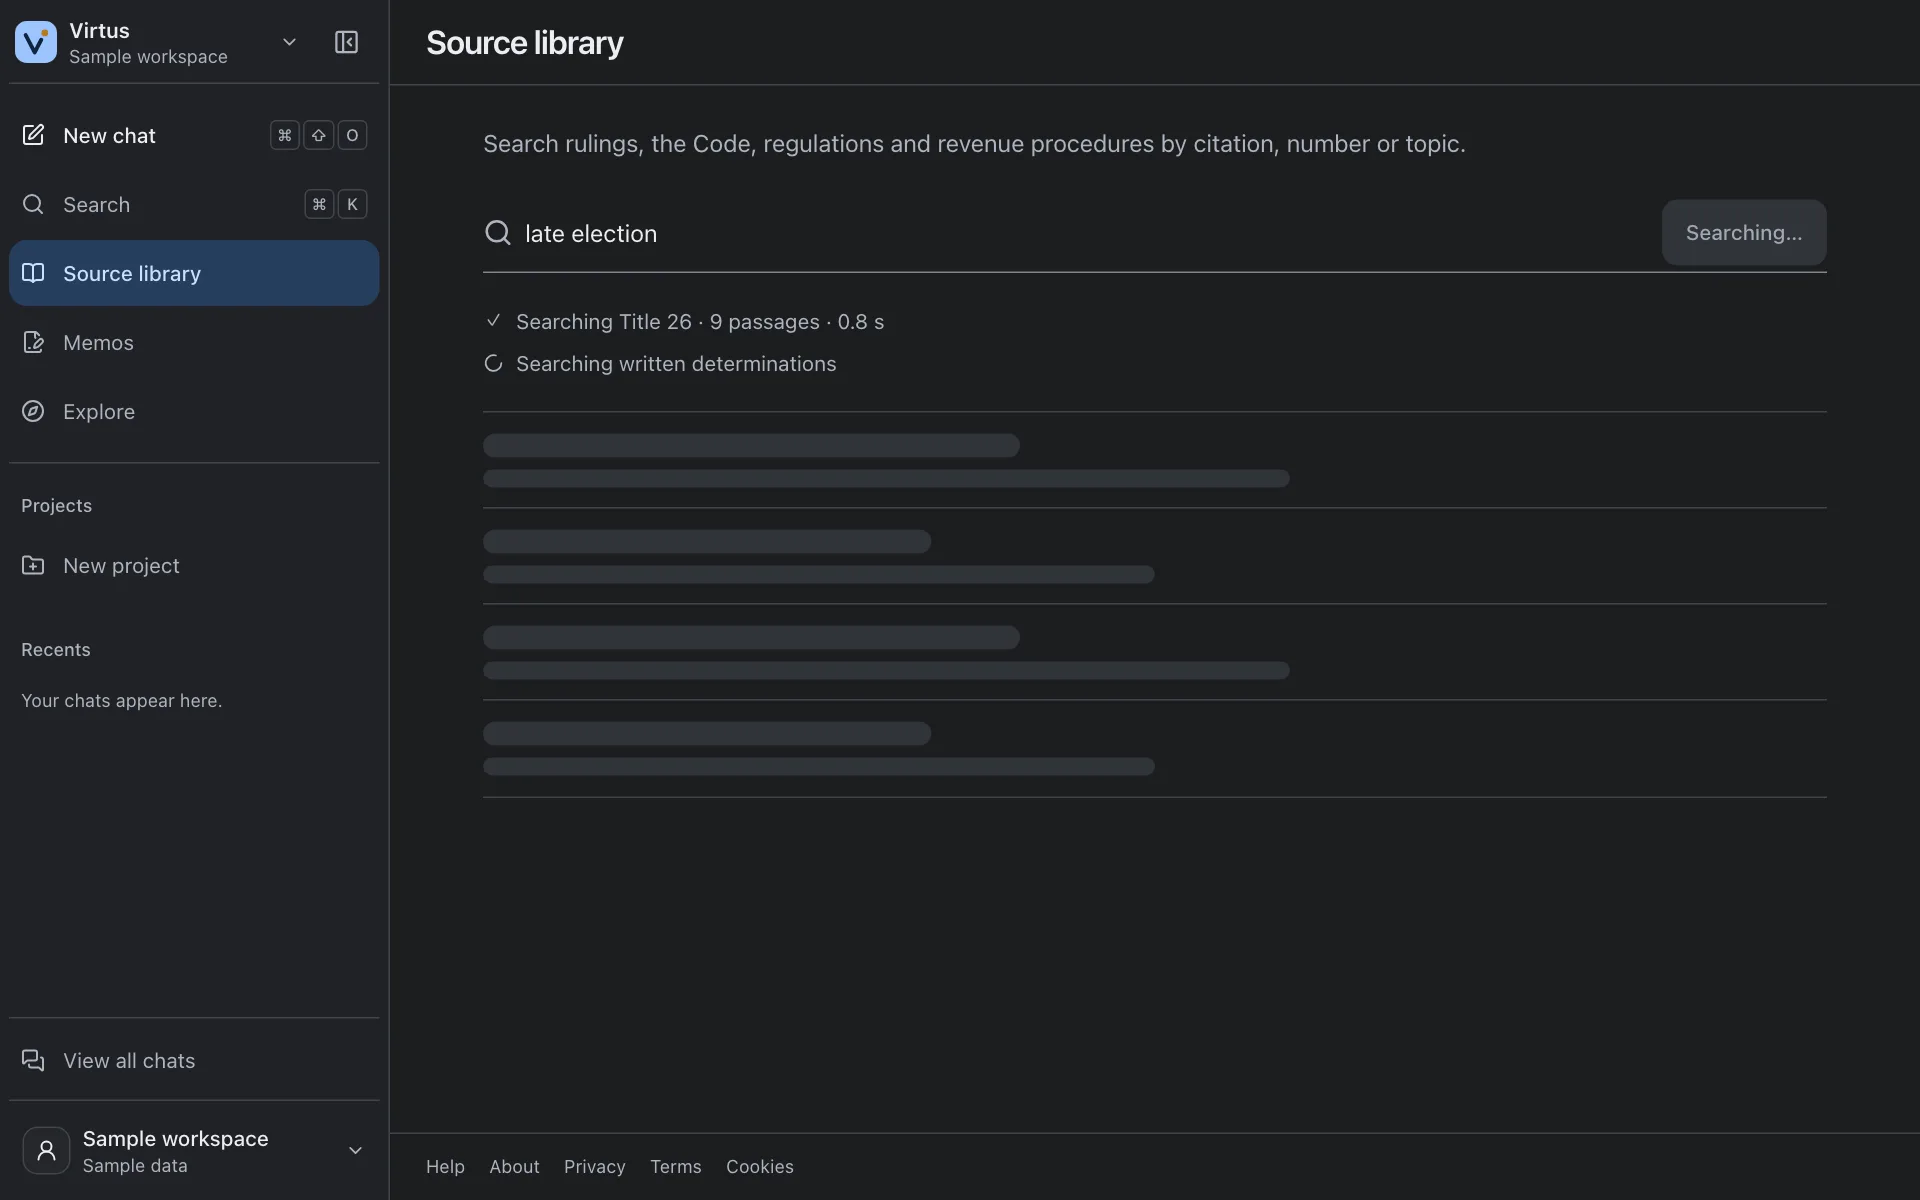Open Memos from the sidebar
The height and width of the screenshot is (1200, 1920).
point(194,342)
